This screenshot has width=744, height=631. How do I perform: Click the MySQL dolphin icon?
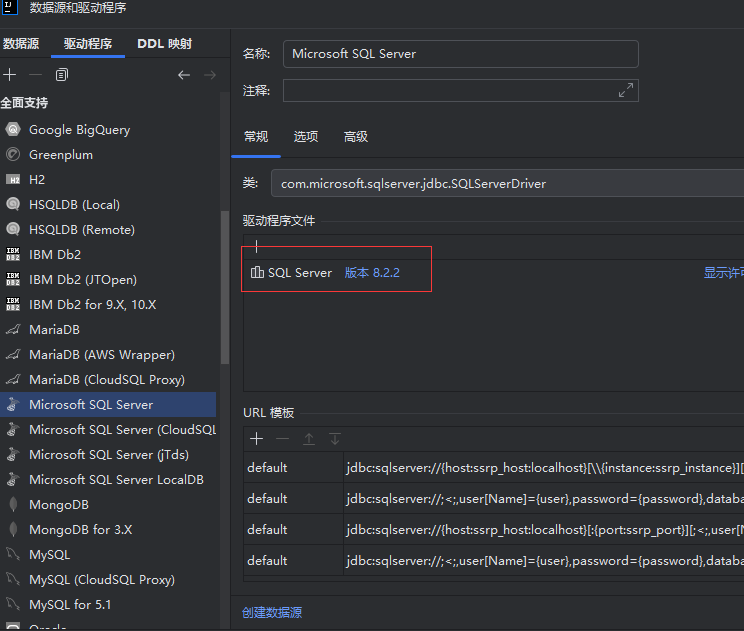coord(13,554)
